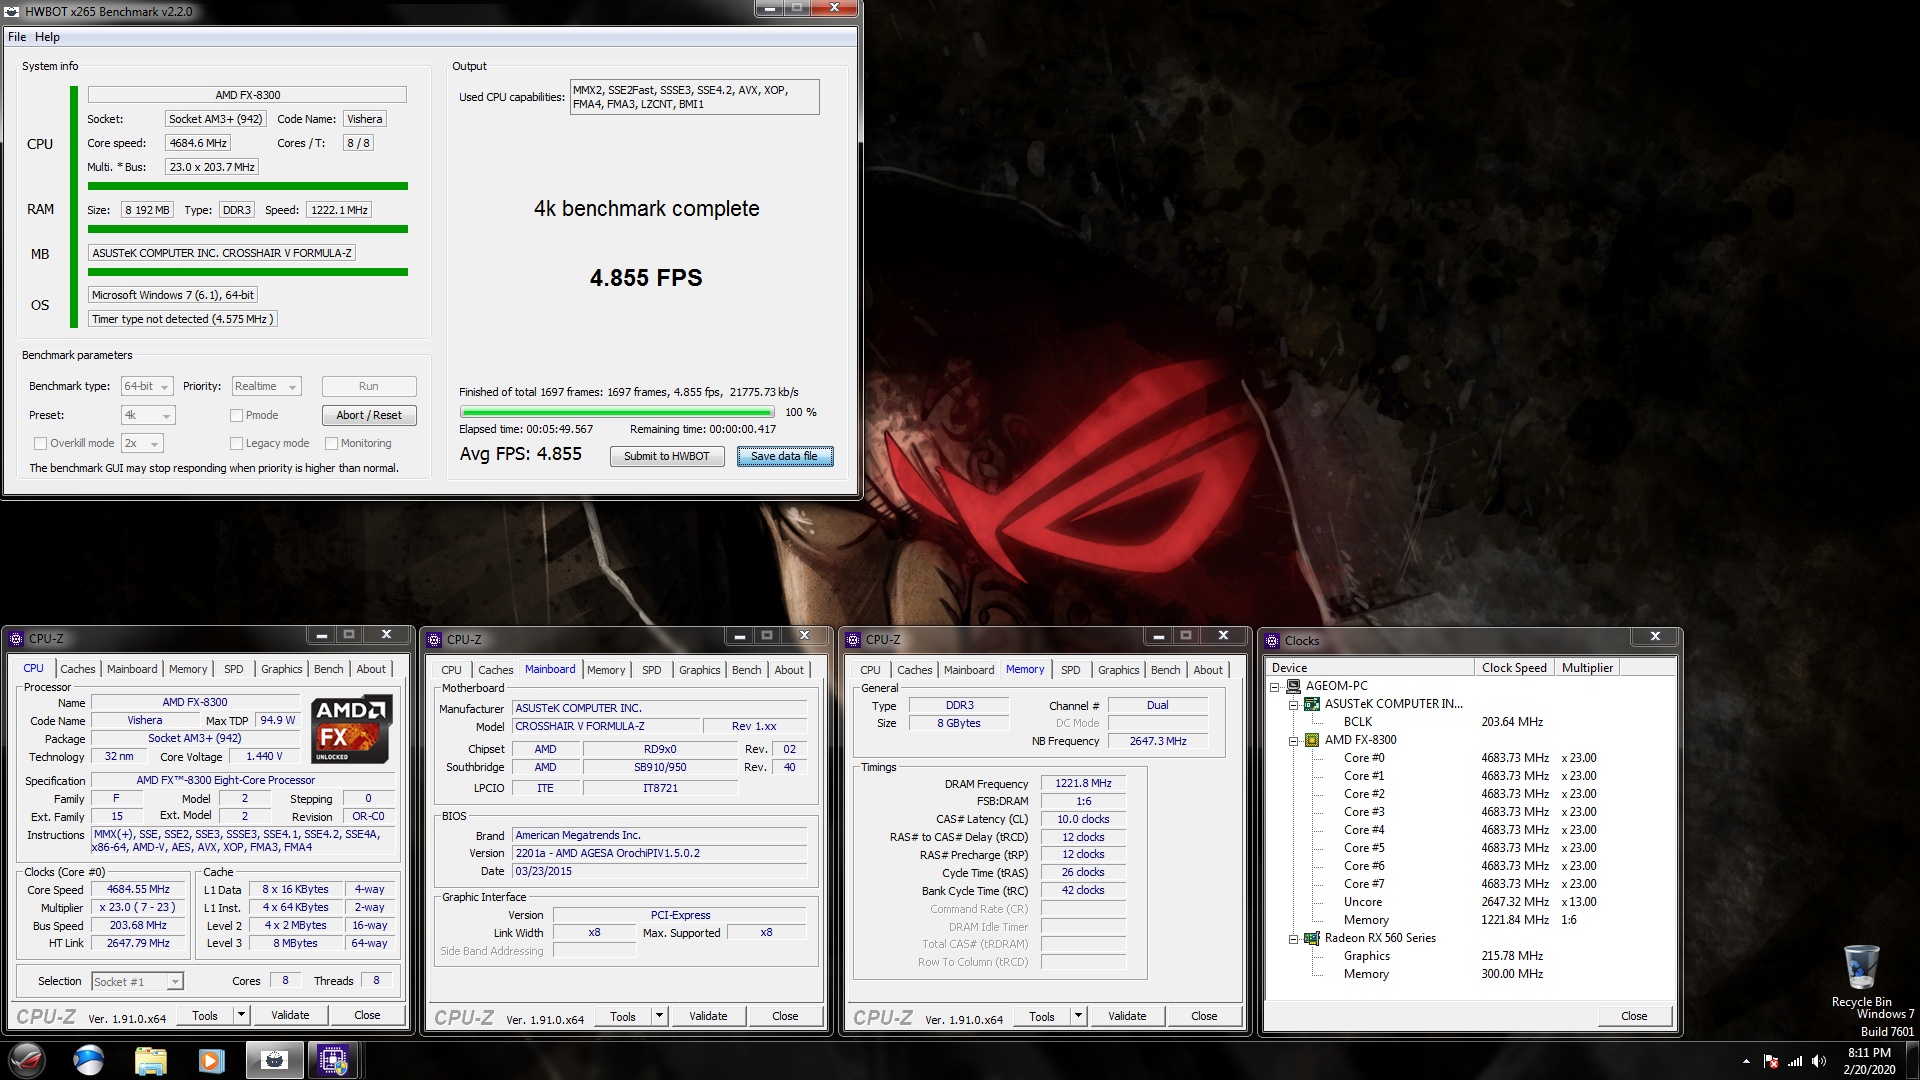Click the AMD FX Unlocked logo

point(351,730)
